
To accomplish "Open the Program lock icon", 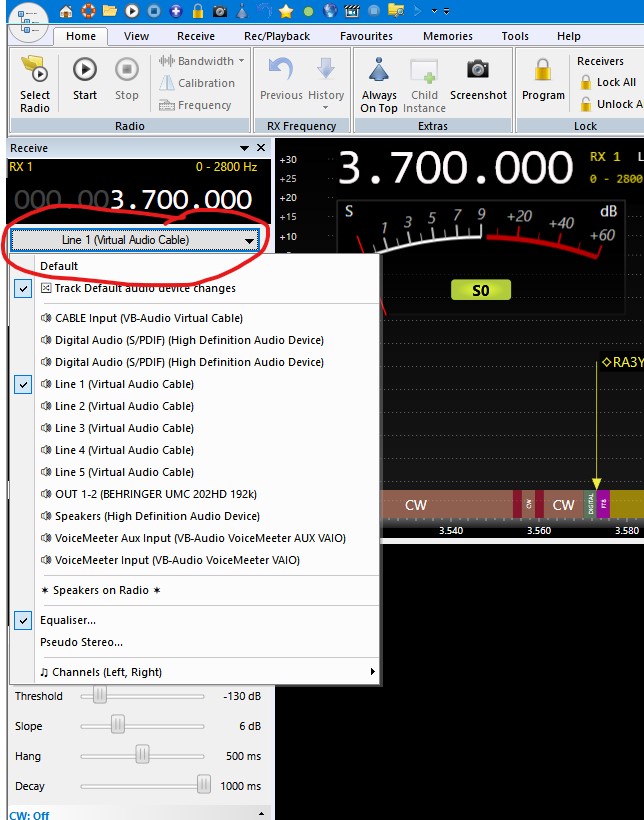I will (543, 79).
